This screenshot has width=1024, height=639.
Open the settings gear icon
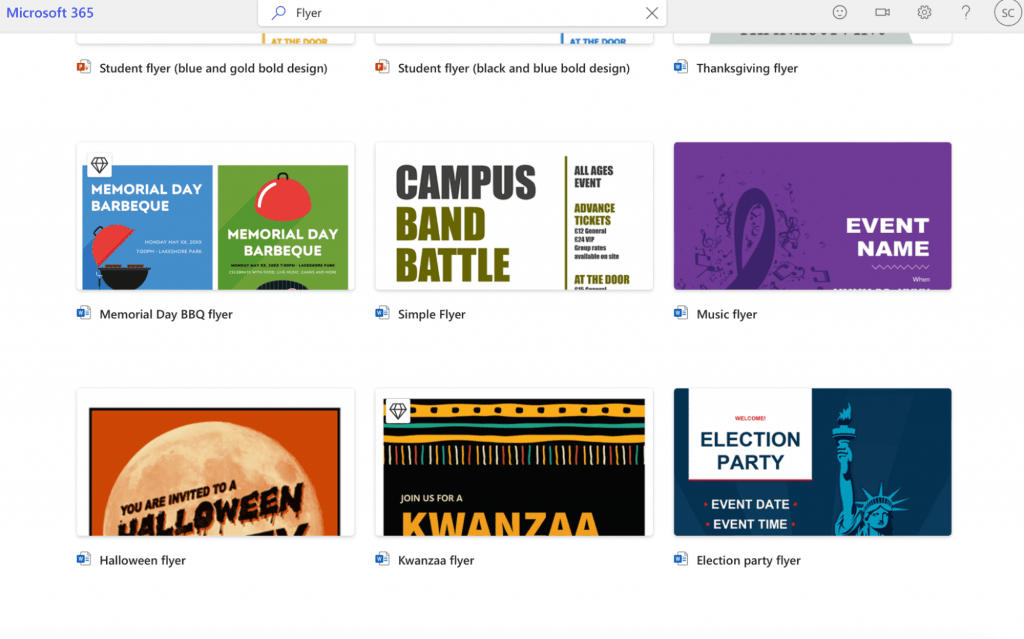pyautogui.click(x=924, y=12)
